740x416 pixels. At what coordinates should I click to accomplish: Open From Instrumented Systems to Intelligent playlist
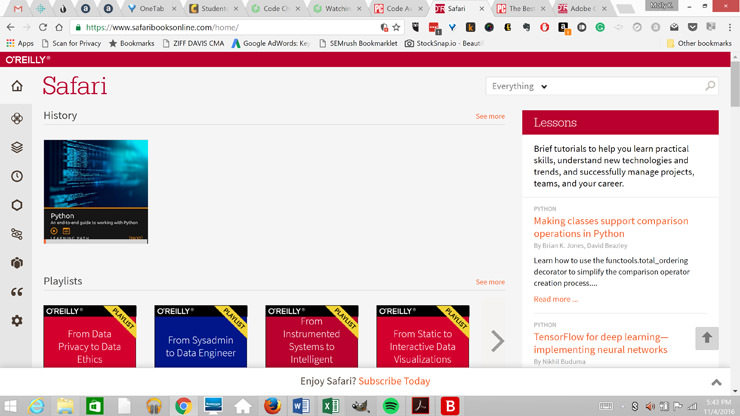[311, 336]
